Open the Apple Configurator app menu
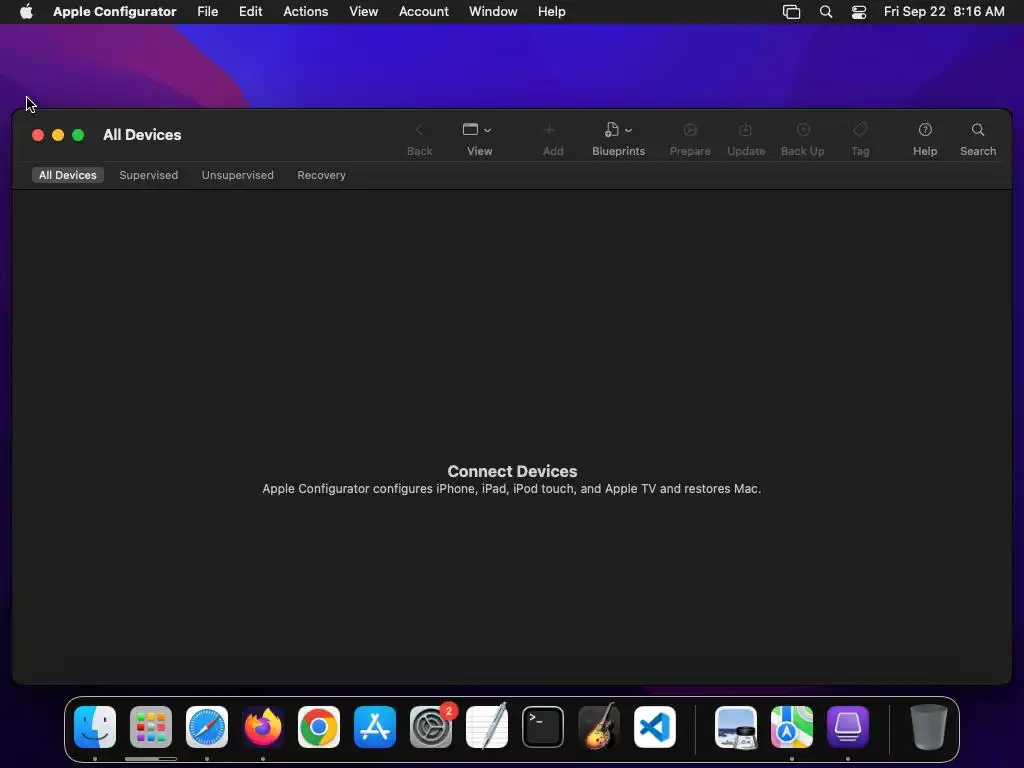1024x768 pixels. pos(114,11)
